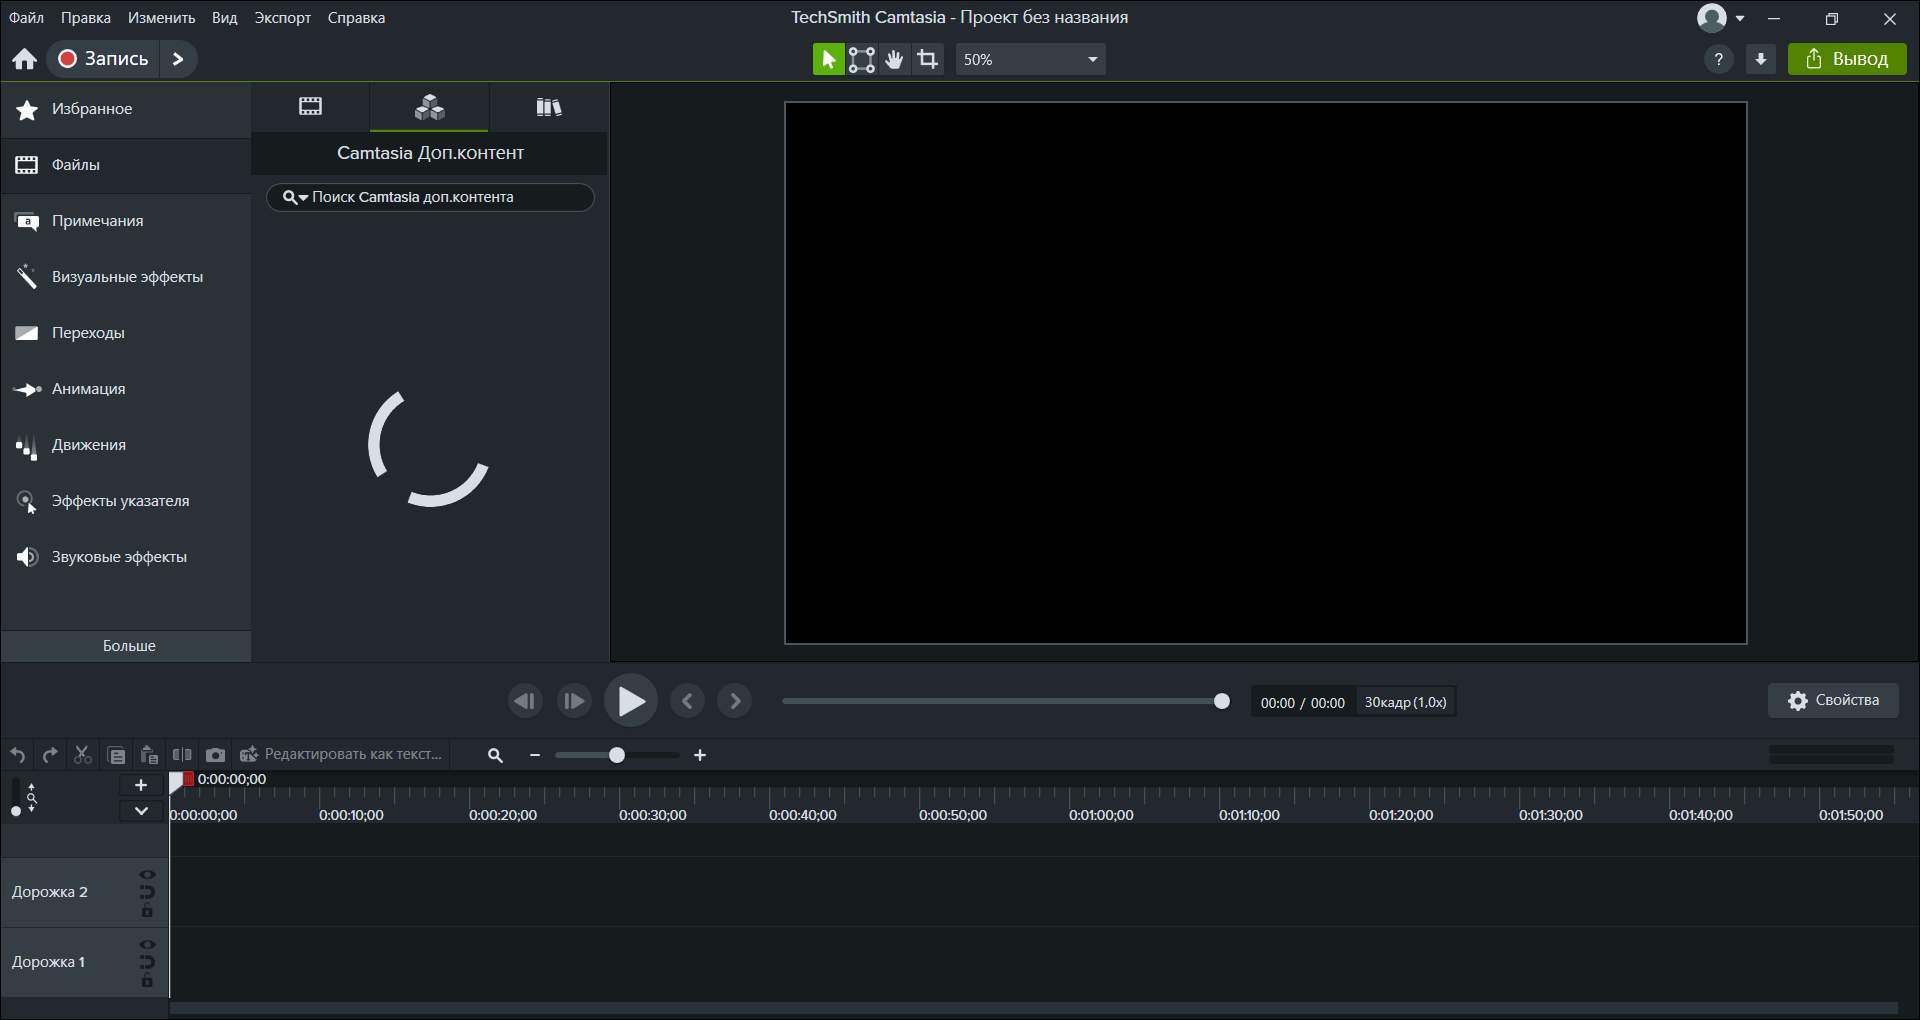Click the scissors cut icon
The image size is (1920, 1020).
(83, 755)
